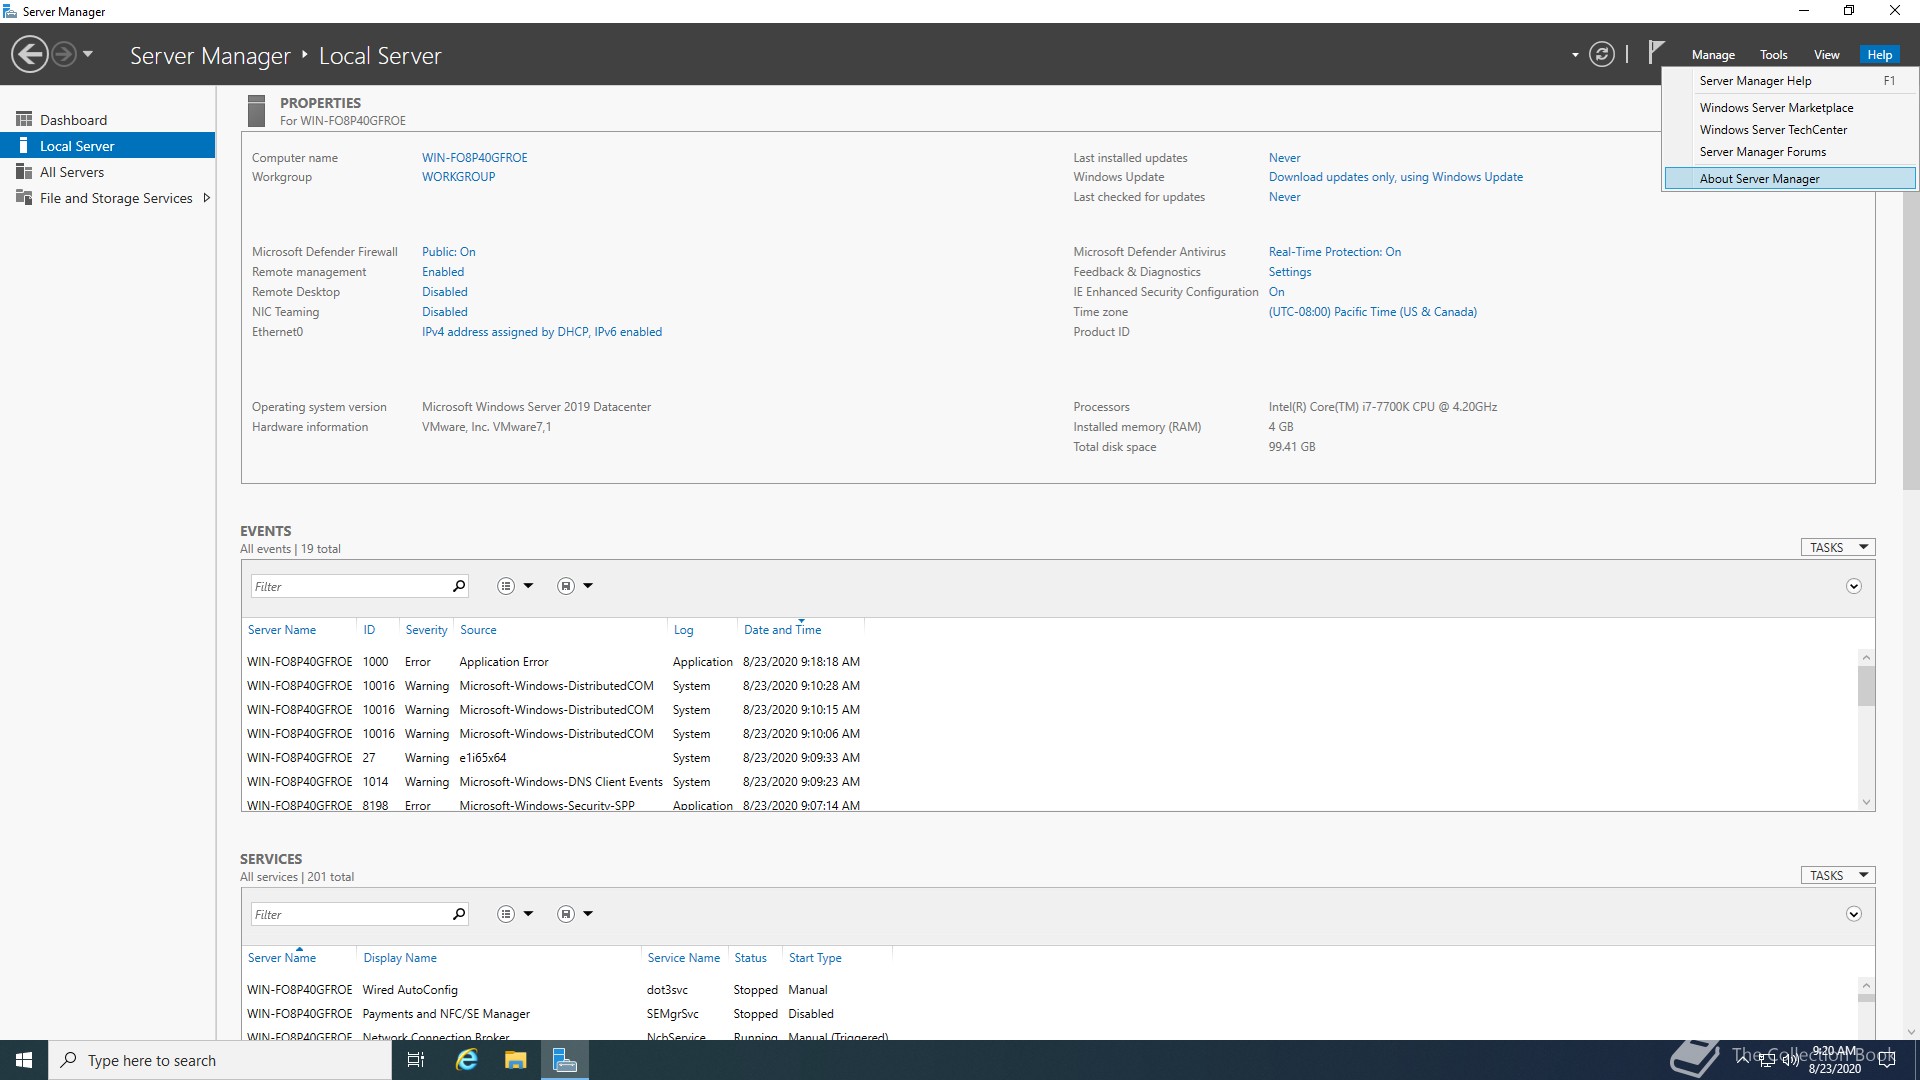Sort events by Severity column

coord(426,630)
